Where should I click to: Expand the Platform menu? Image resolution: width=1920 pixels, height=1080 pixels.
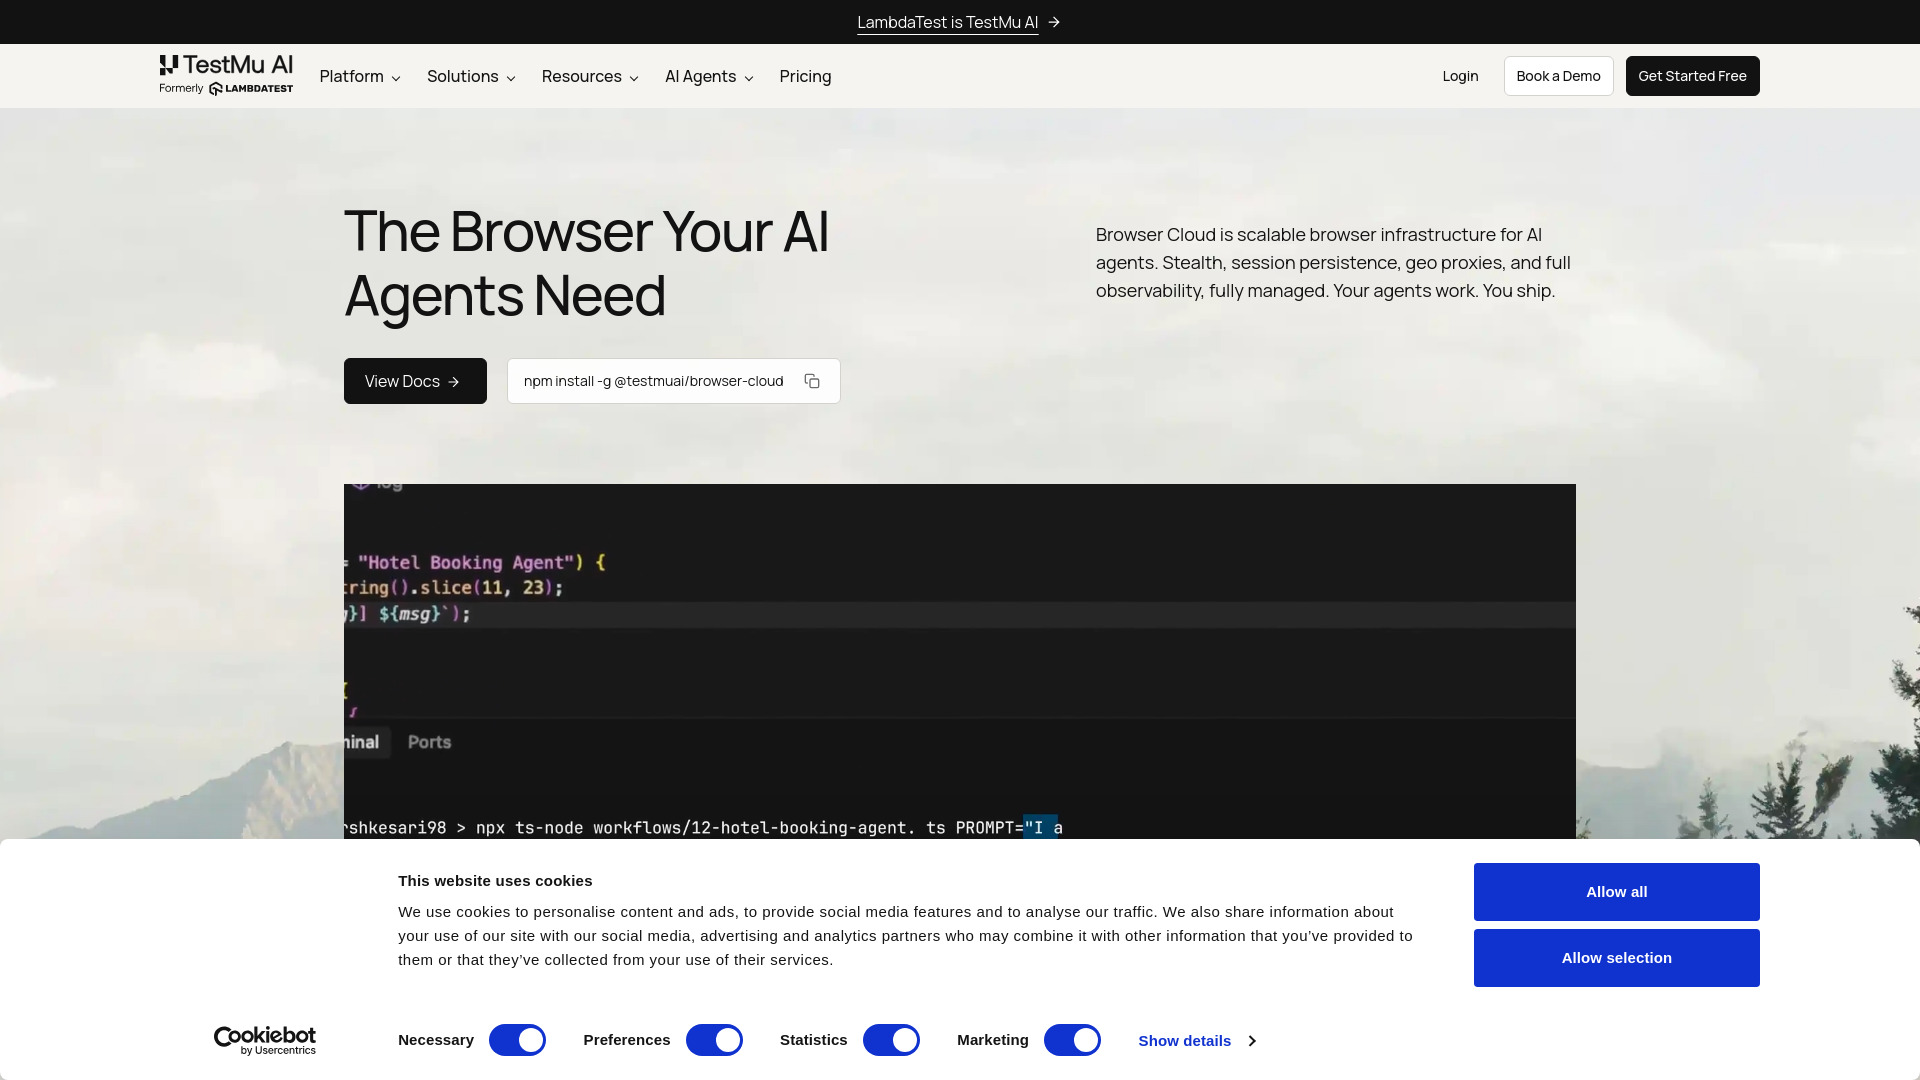tap(360, 76)
